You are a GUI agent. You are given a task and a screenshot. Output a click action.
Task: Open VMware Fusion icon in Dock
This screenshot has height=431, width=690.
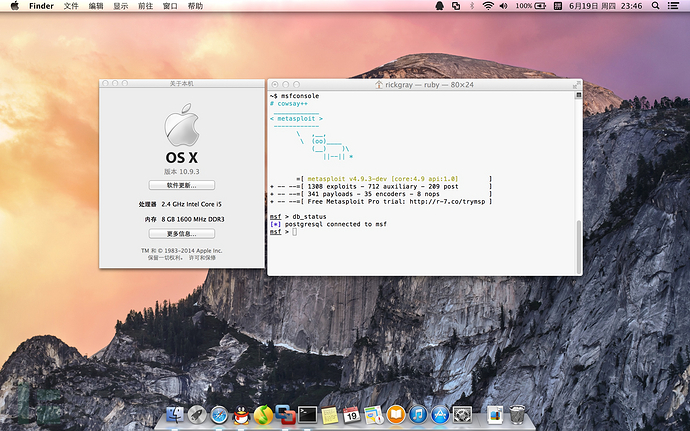pos(285,414)
